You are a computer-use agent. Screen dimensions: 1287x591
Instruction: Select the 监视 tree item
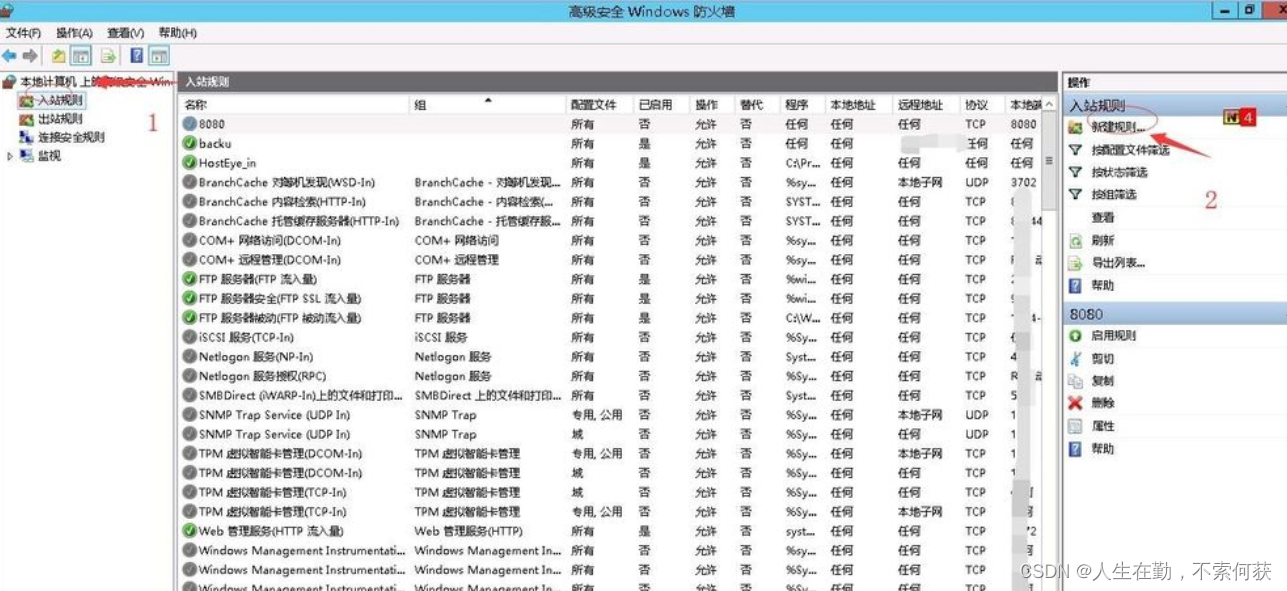click(48, 156)
